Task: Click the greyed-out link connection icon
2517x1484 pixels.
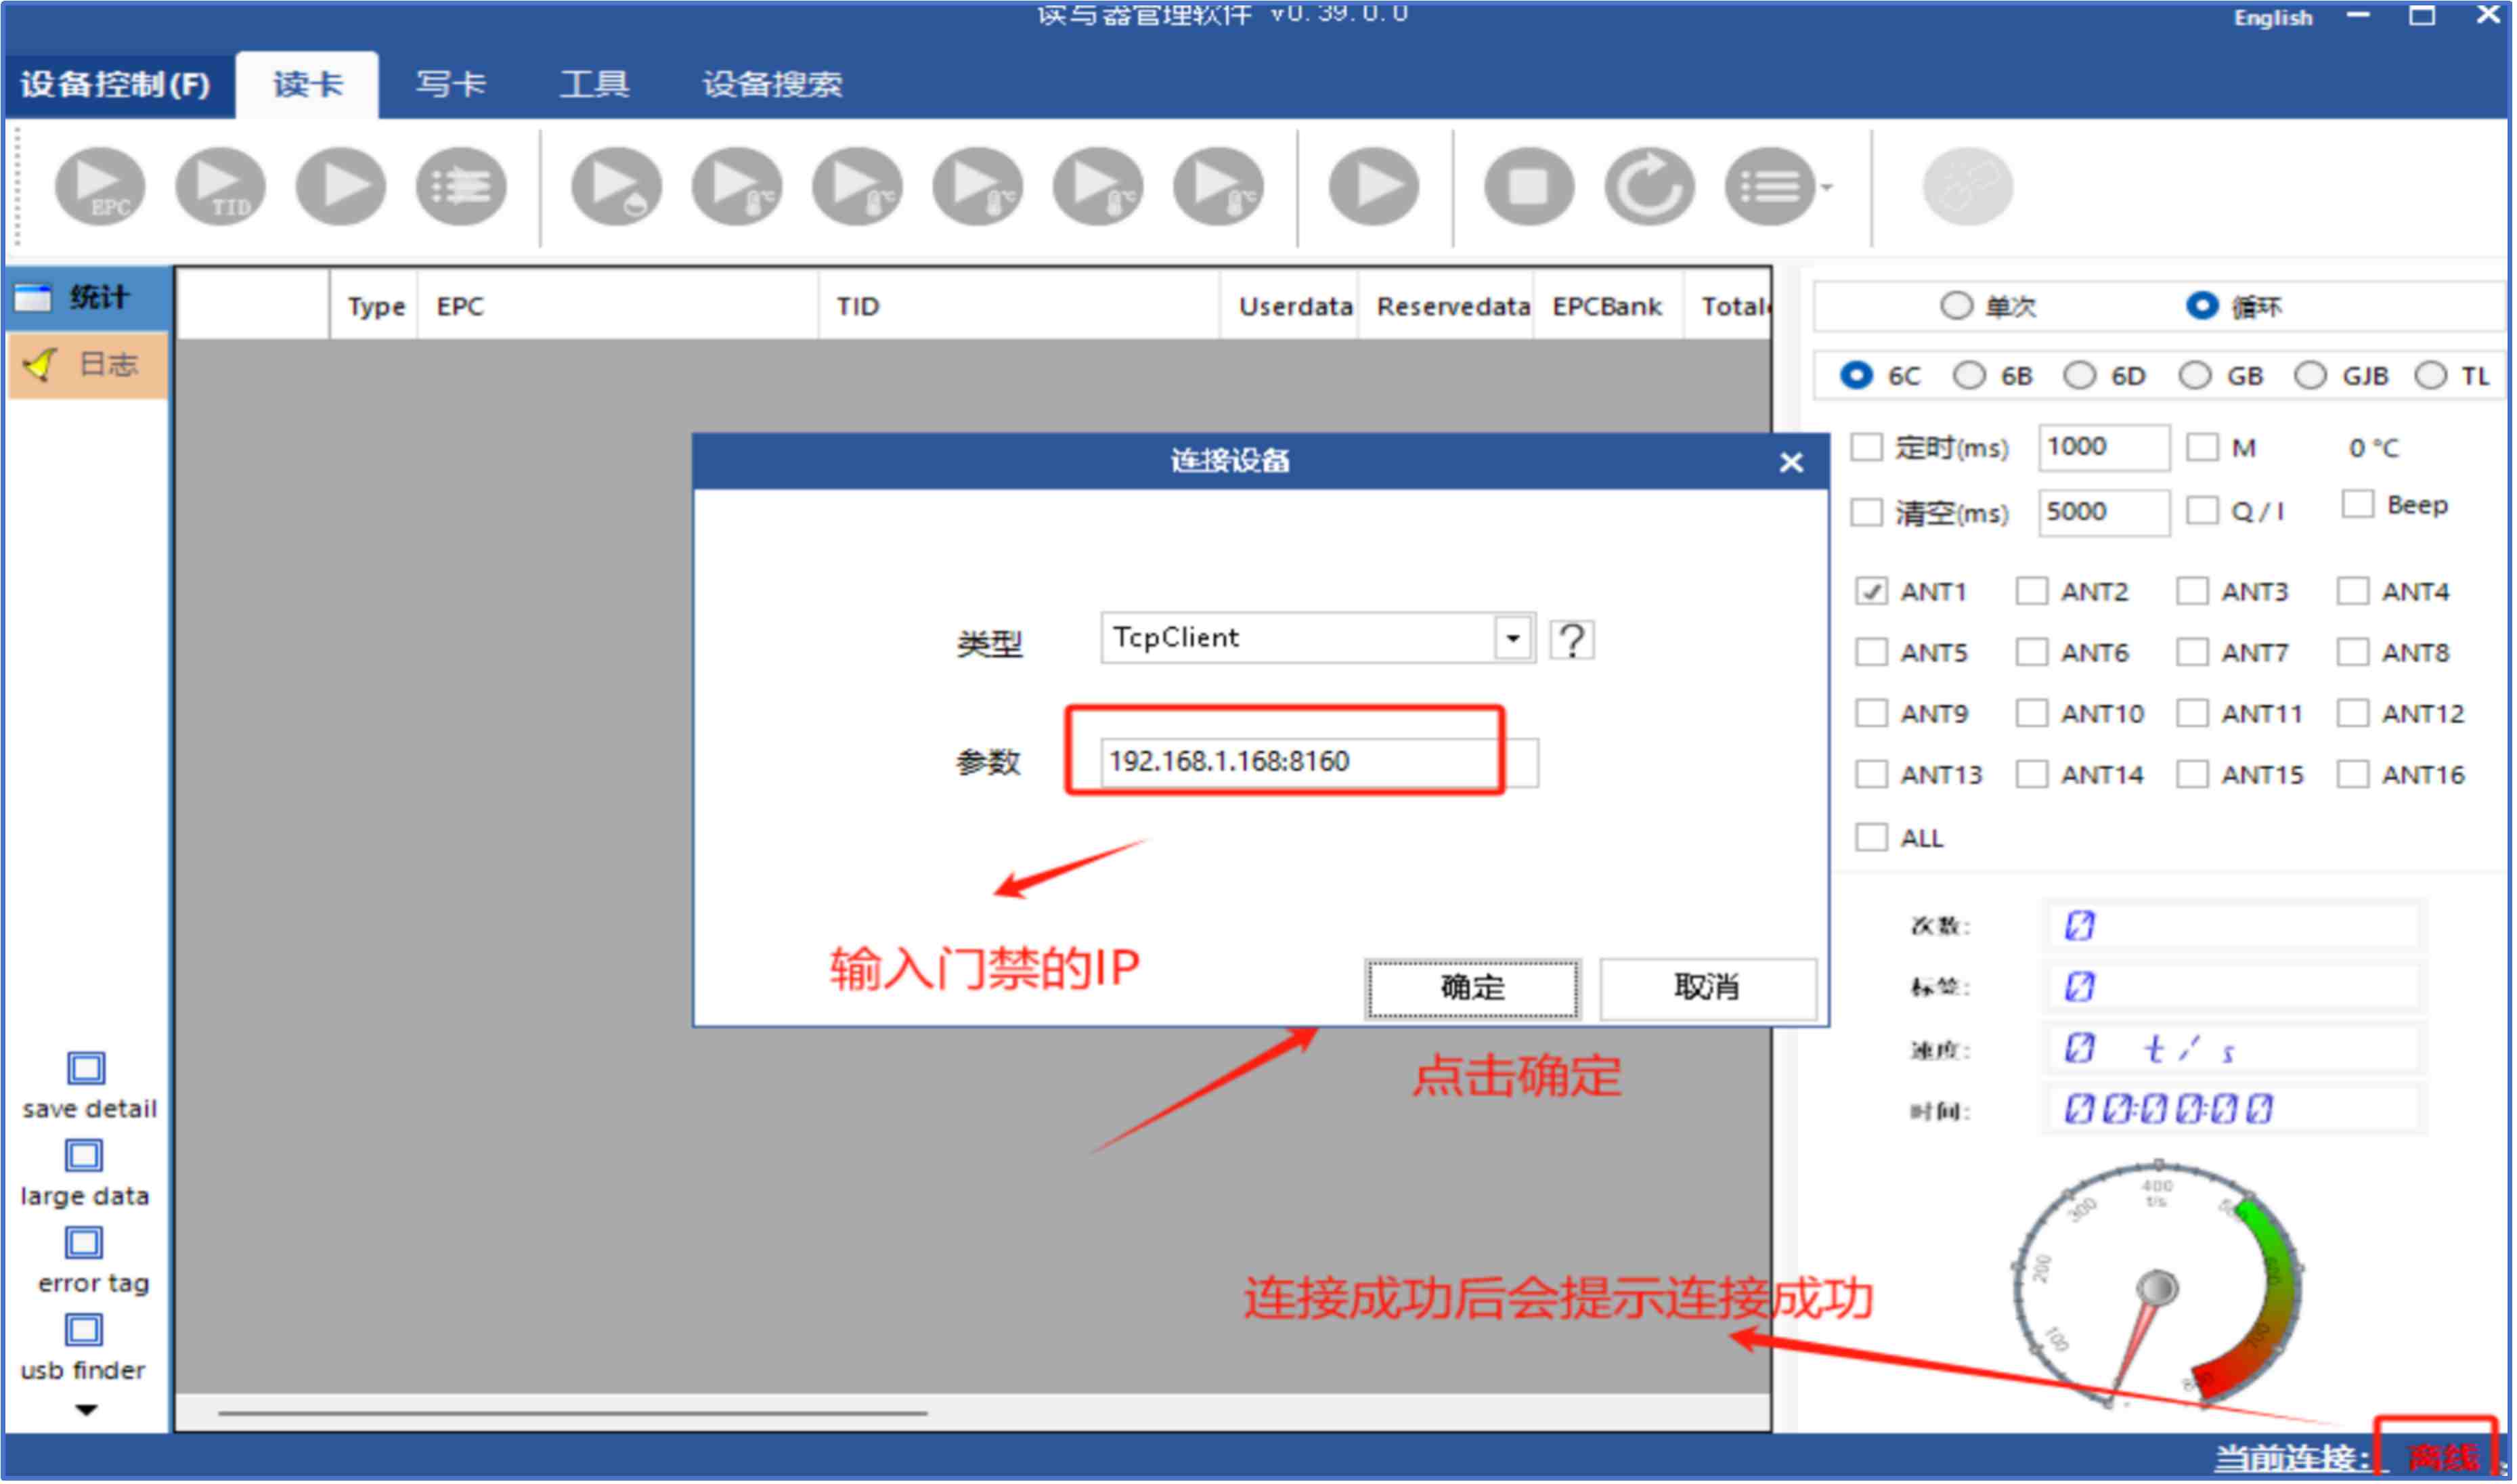Action: coord(1970,187)
